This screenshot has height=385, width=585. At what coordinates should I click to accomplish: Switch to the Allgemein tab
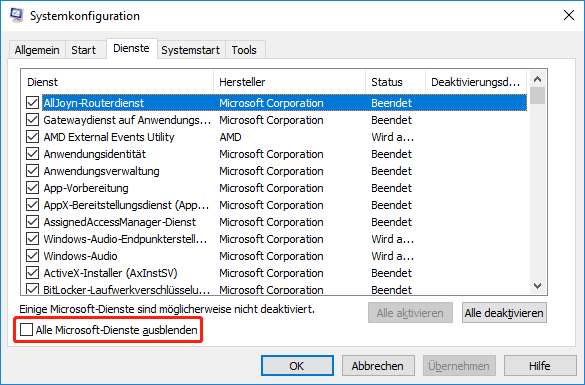click(x=37, y=50)
